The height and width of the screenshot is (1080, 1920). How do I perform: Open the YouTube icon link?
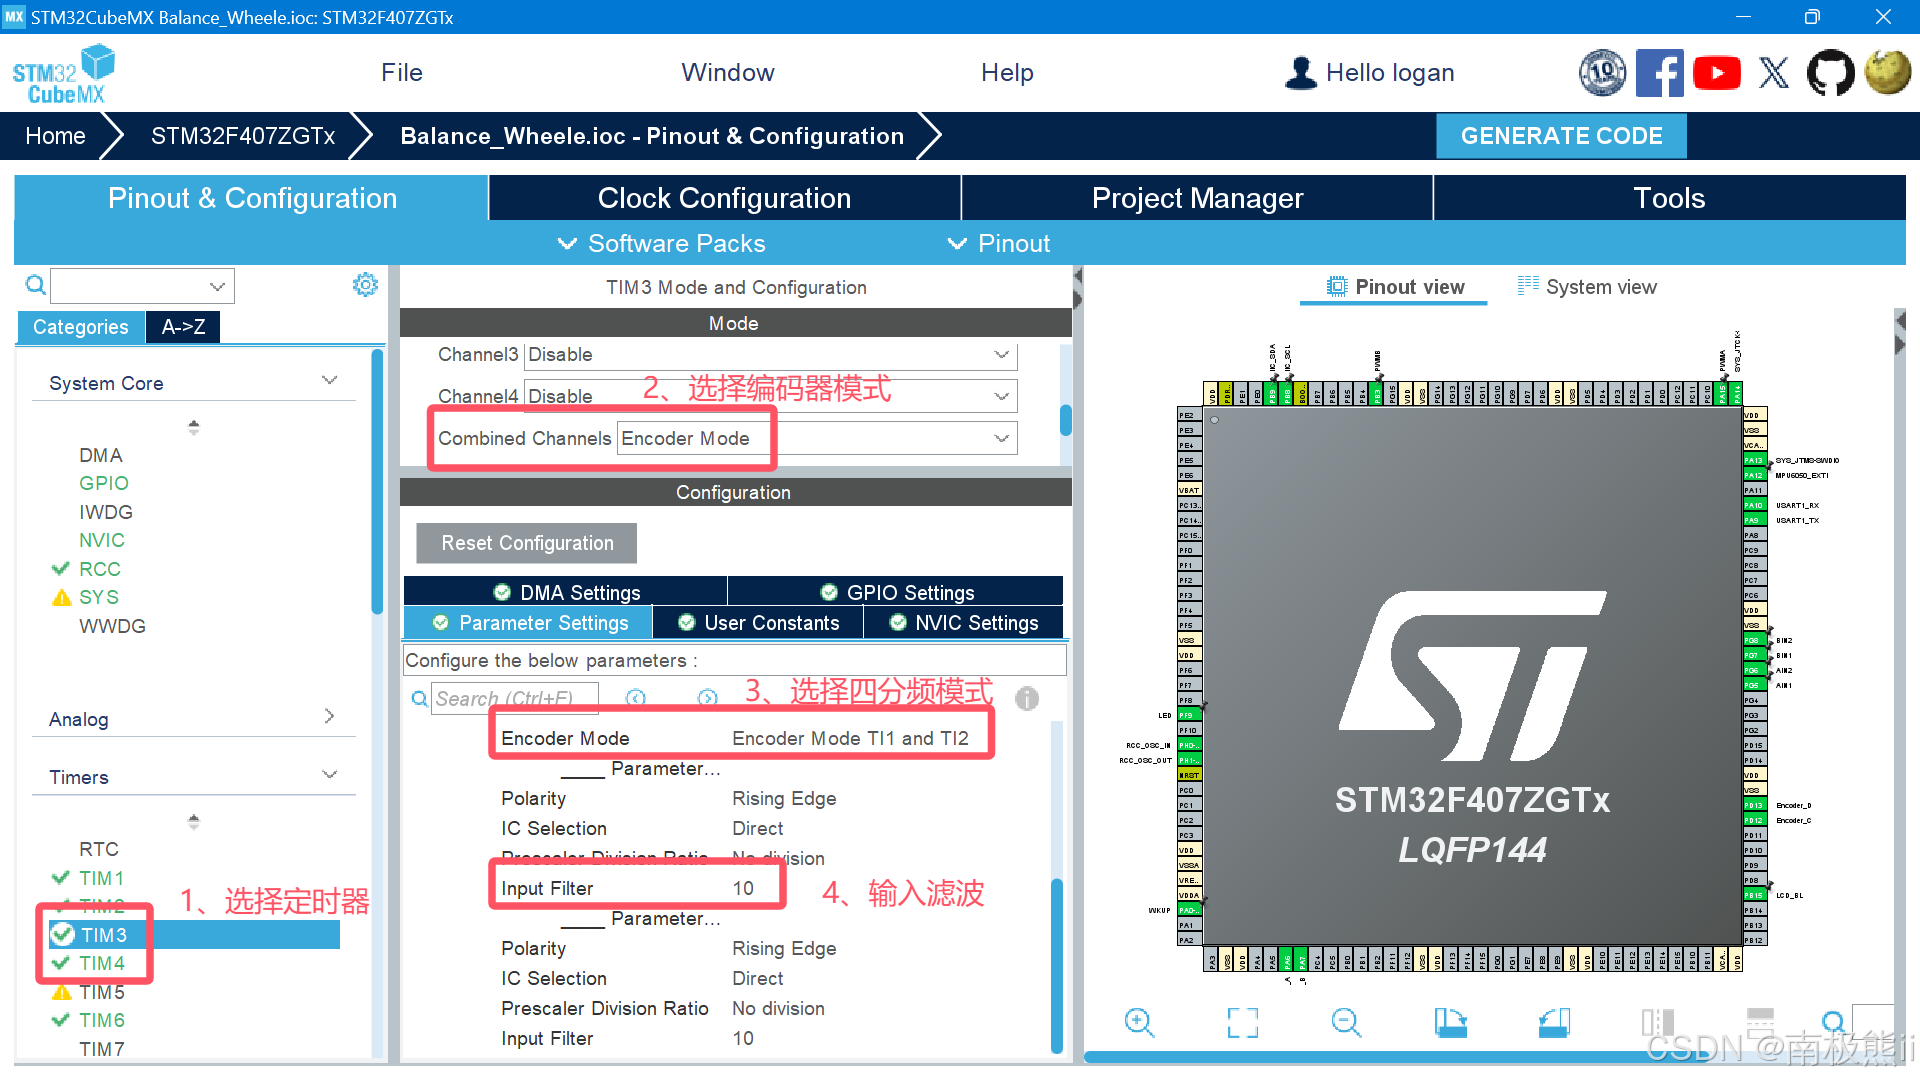1717,73
